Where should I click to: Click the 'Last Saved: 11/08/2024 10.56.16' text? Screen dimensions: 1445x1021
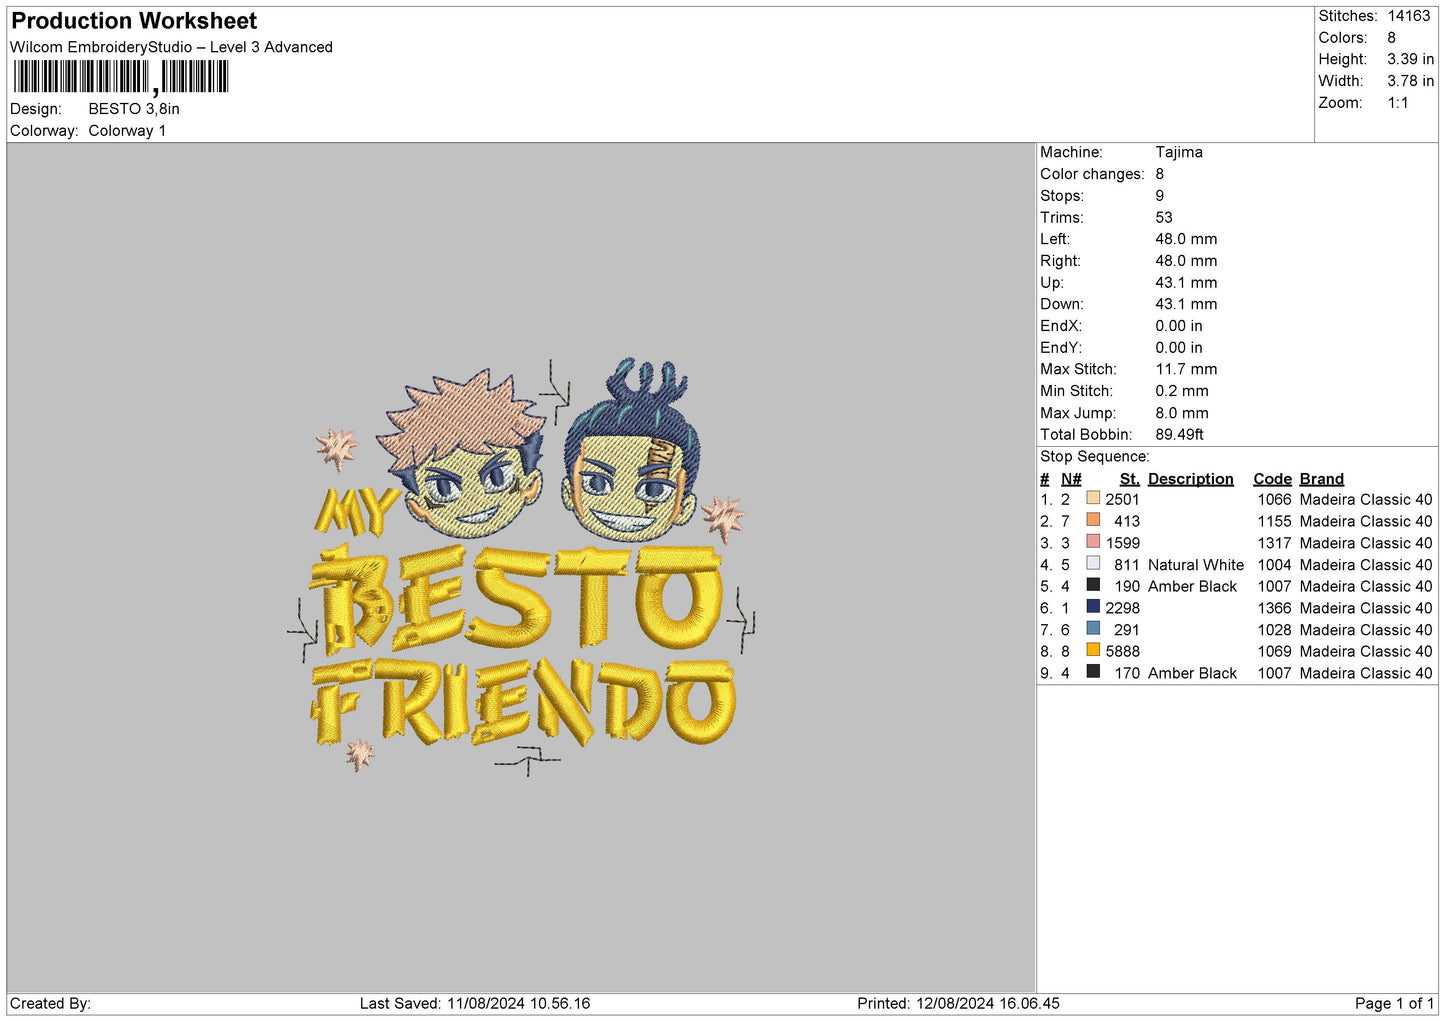475,1003
